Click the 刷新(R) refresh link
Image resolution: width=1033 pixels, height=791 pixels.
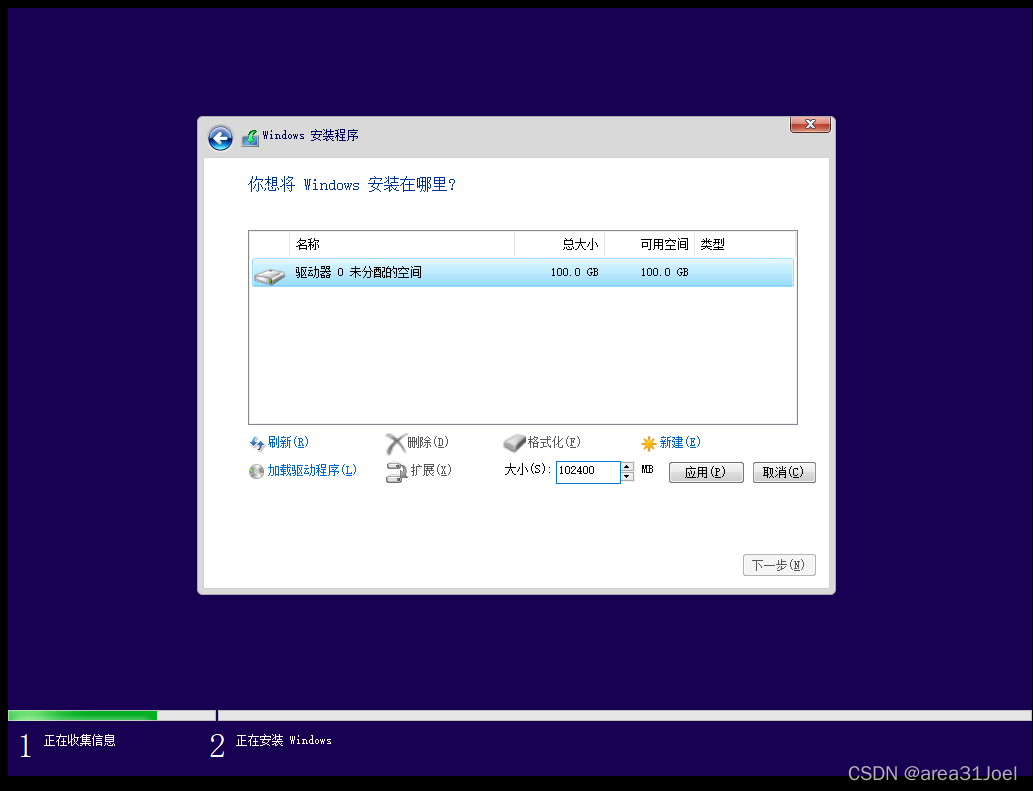[x=288, y=442]
